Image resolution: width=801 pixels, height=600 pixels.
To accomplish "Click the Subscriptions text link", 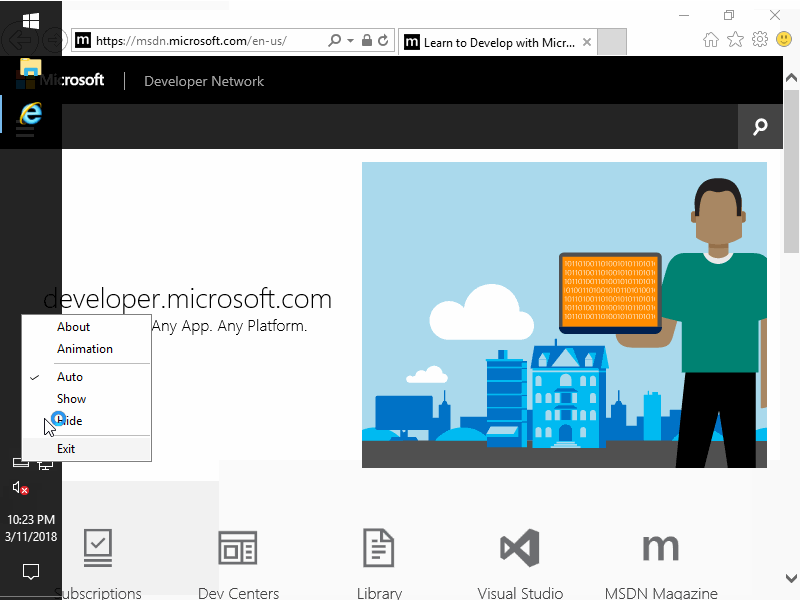I will pyautogui.click(x=98, y=593).
